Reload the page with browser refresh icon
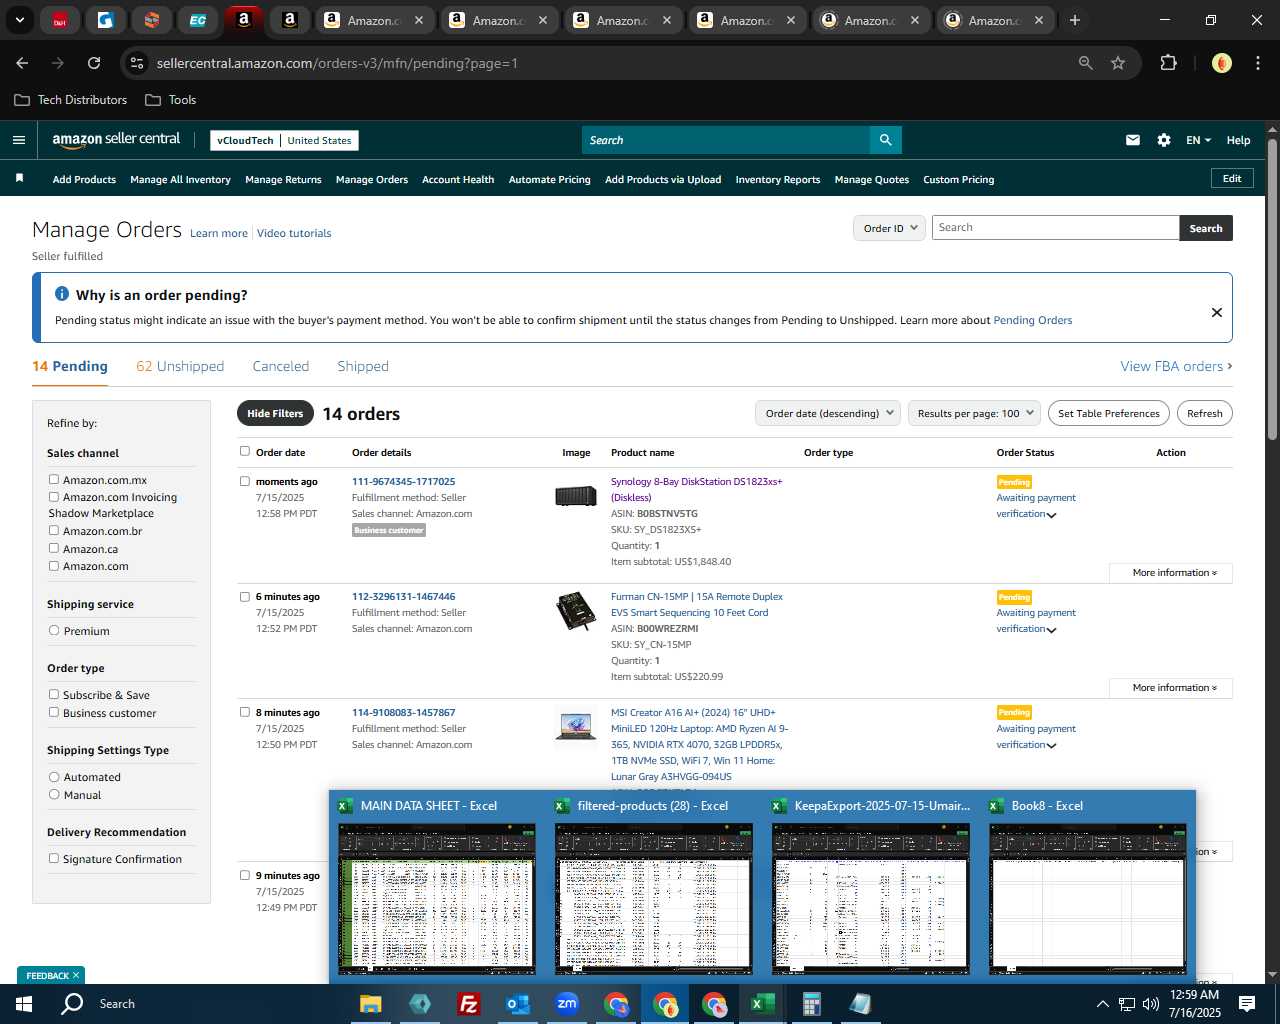Image resolution: width=1280 pixels, height=1024 pixels. (94, 63)
